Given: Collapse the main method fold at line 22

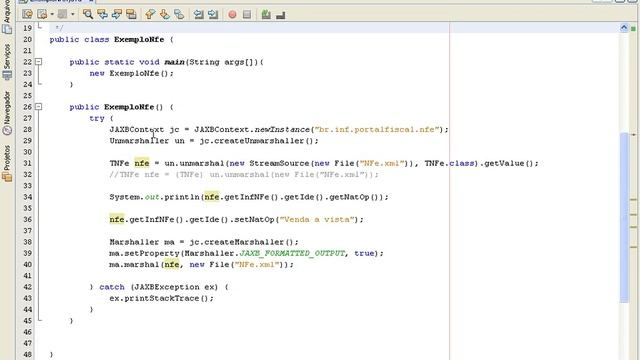Looking at the screenshot, I should [38, 62].
